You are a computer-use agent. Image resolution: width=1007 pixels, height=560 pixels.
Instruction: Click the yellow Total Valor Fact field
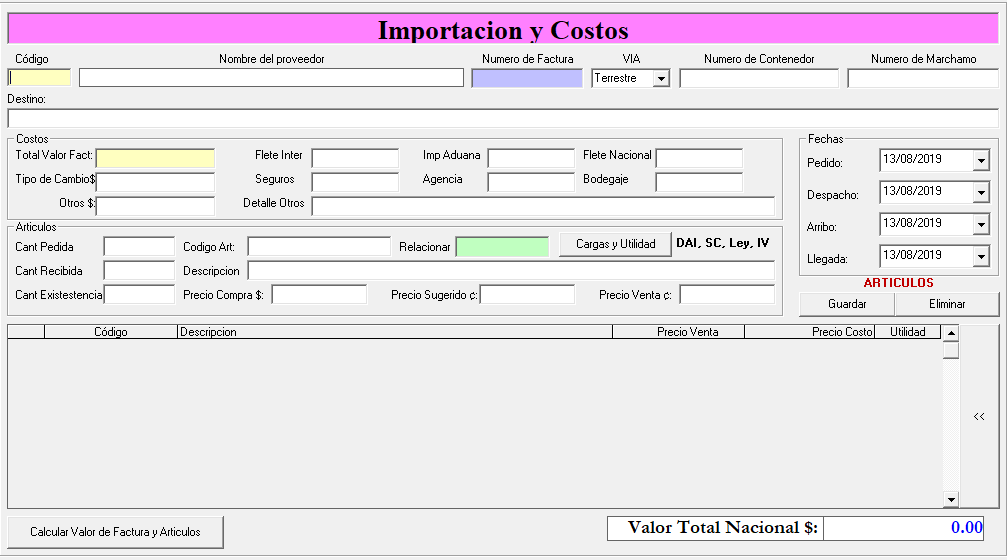coord(155,158)
